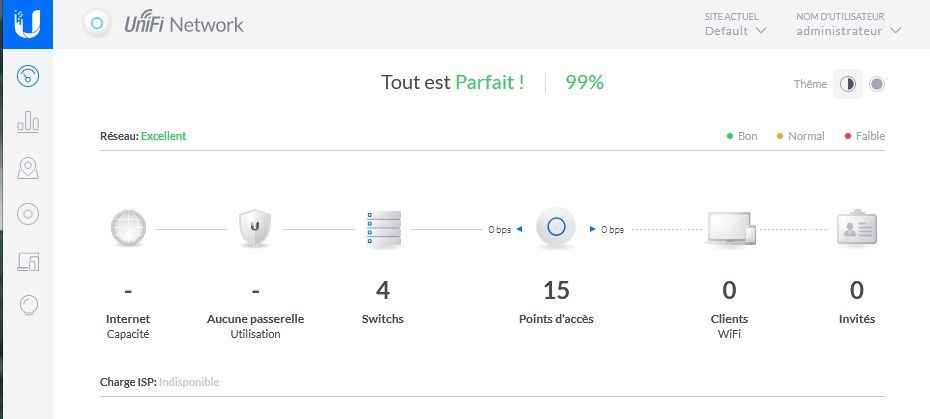The width and height of the screenshot is (930, 419).
Task: Open the Dashboard sidebar icon
Action: [28, 76]
